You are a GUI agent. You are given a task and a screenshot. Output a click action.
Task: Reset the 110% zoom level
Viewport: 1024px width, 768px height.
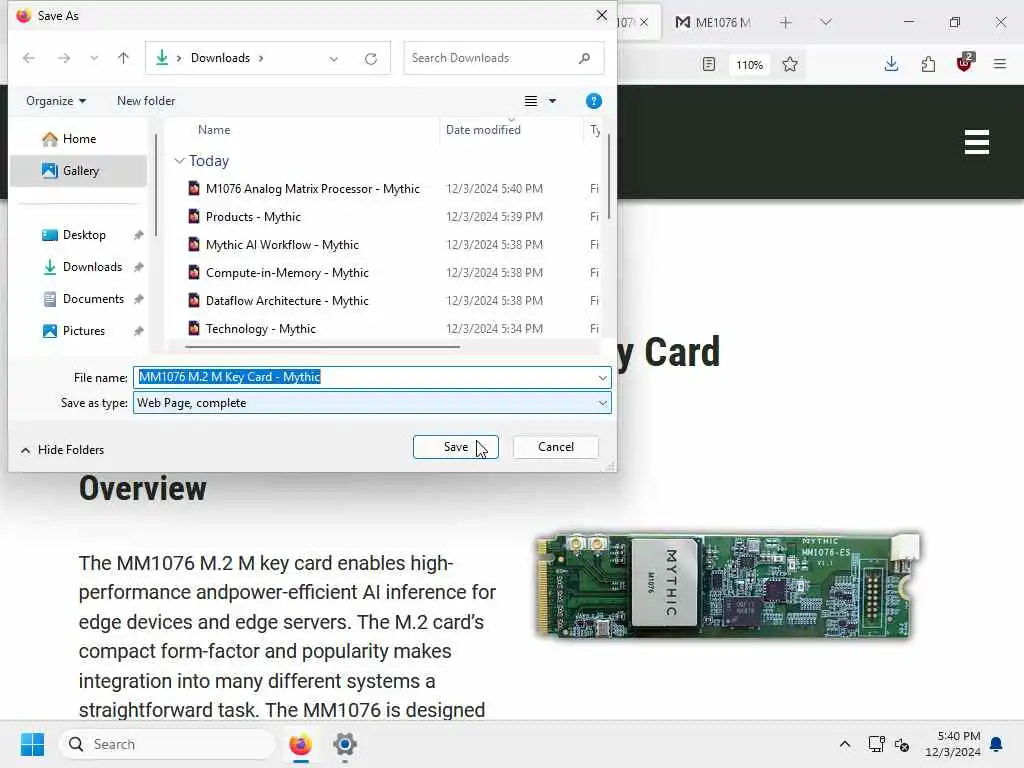pyautogui.click(x=749, y=65)
